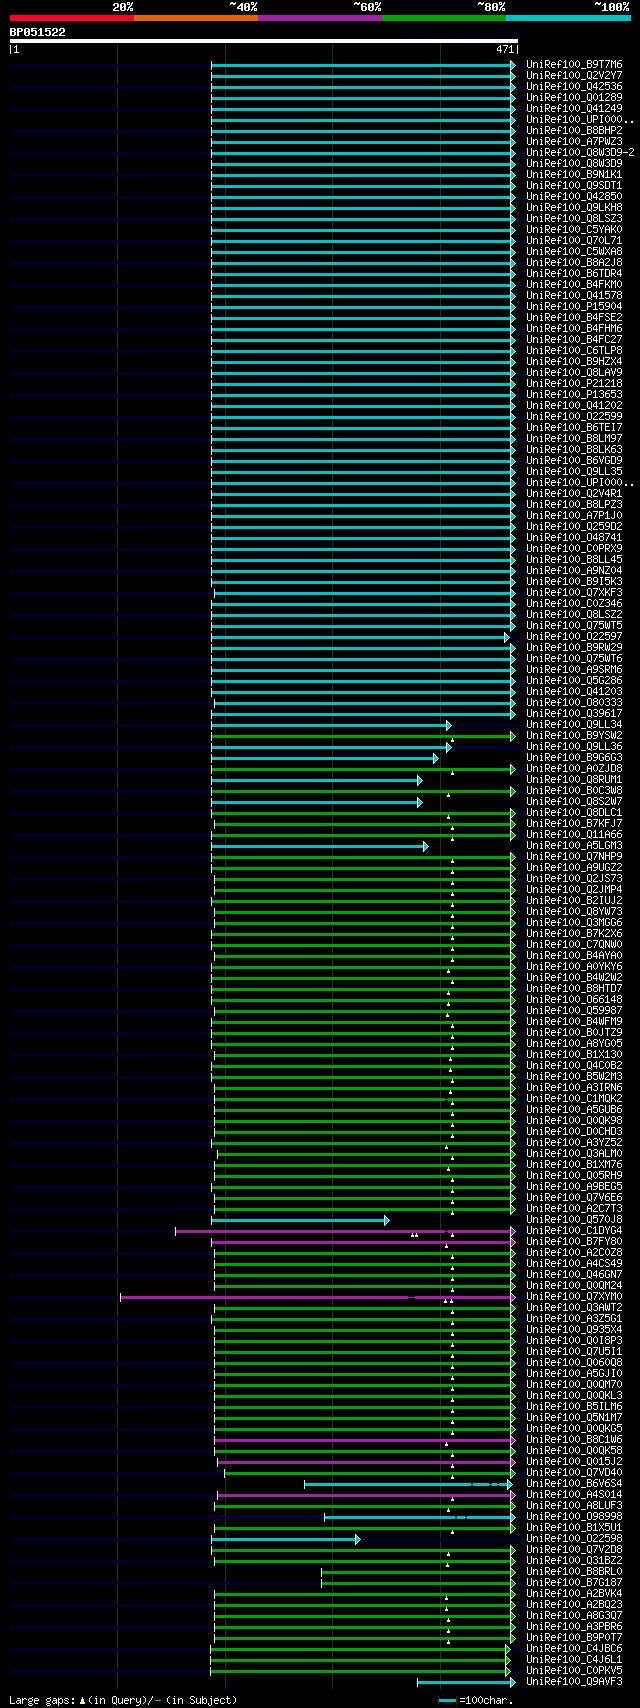Click the cyan ~100% legend segment
Screen dimensions: 640x1708
click(568, 18)
